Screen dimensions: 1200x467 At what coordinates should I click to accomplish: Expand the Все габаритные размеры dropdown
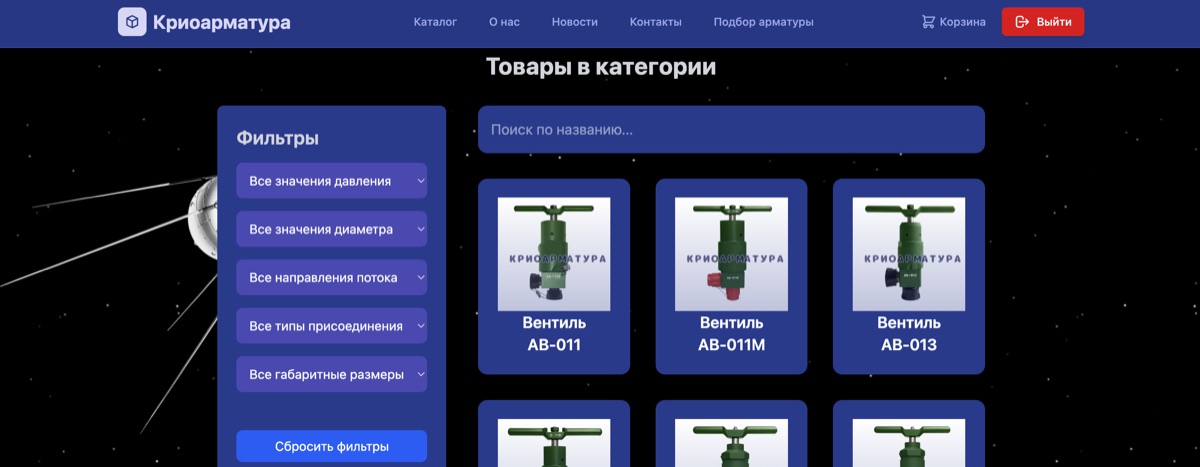pyautogui.click(x=332, y=374)
